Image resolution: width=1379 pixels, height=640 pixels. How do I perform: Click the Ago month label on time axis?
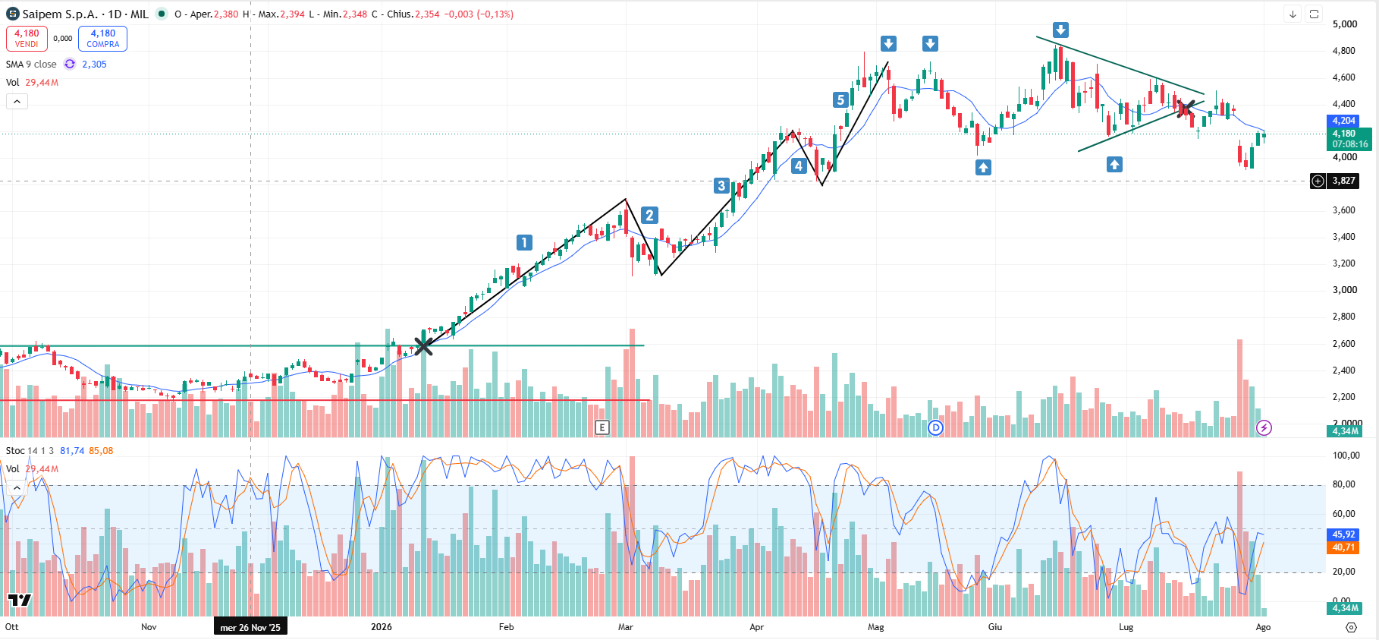1263,627
